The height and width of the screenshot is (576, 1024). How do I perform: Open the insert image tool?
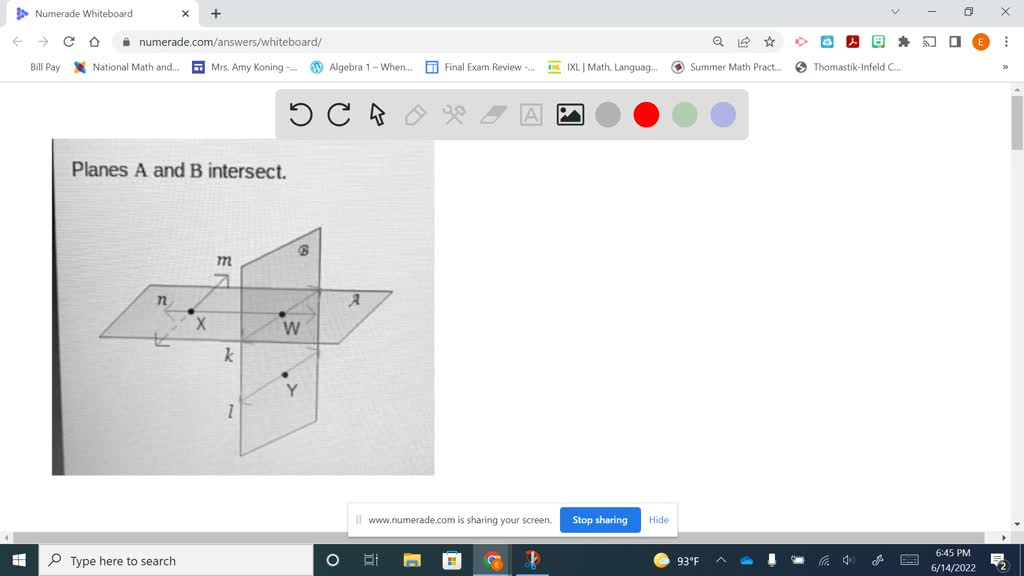[568, 114]
